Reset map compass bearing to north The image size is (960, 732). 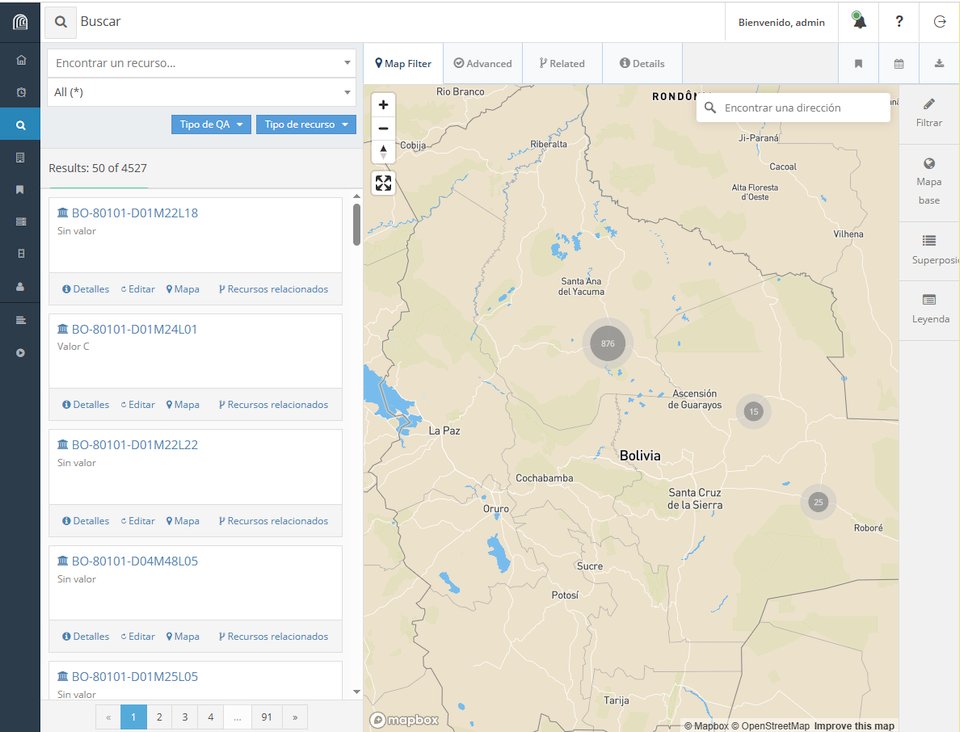coord(383,151)
